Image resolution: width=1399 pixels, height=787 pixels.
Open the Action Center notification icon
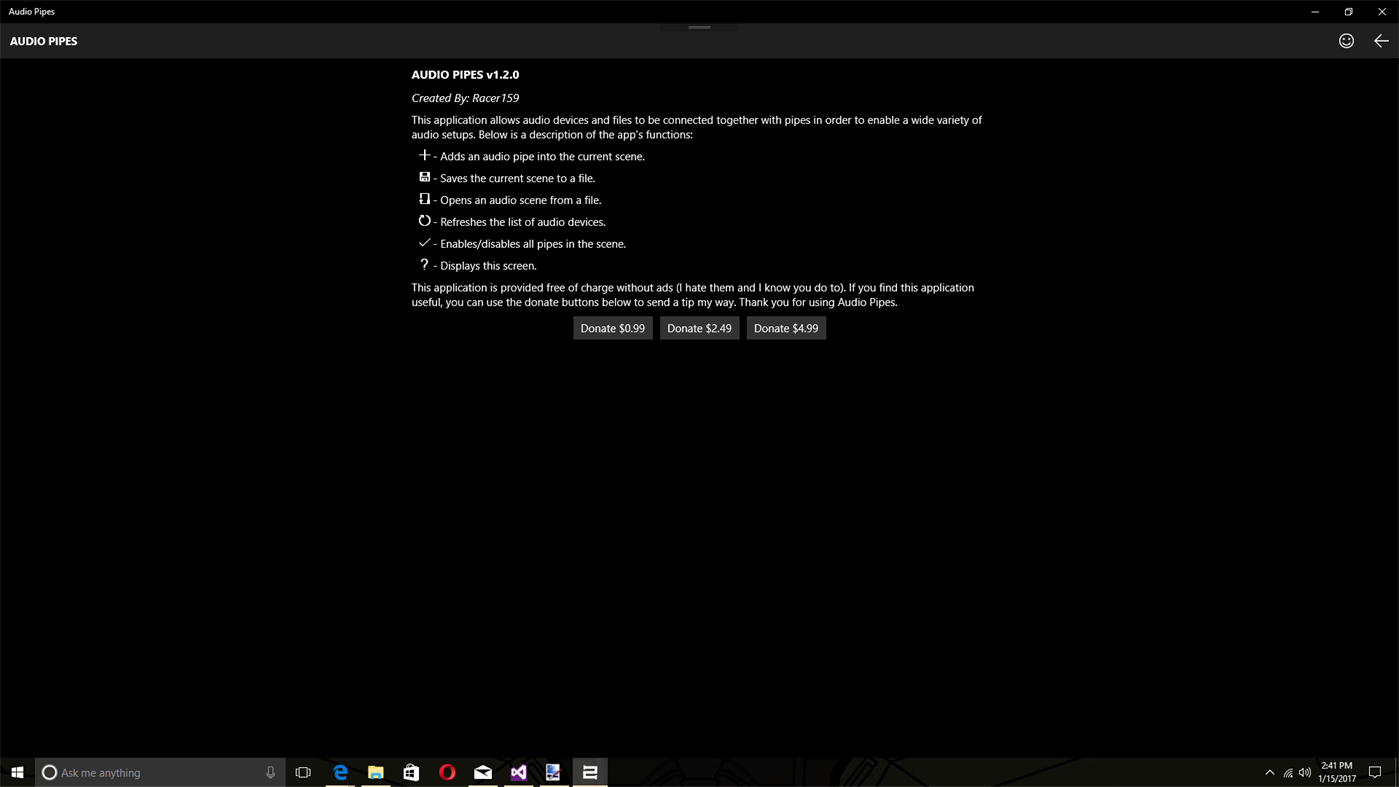click(1375, 771)
